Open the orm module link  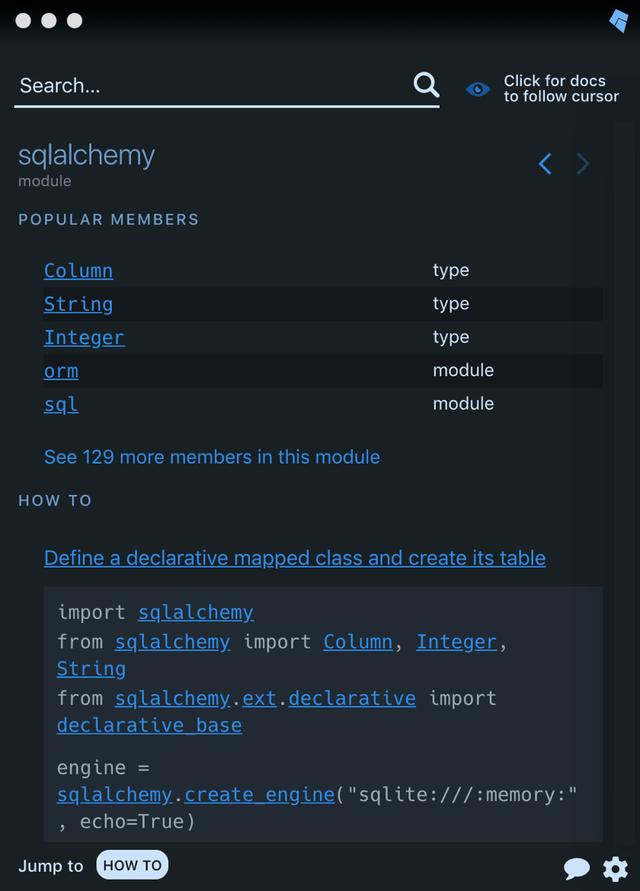pyautogui.click(x=61, y=371)
